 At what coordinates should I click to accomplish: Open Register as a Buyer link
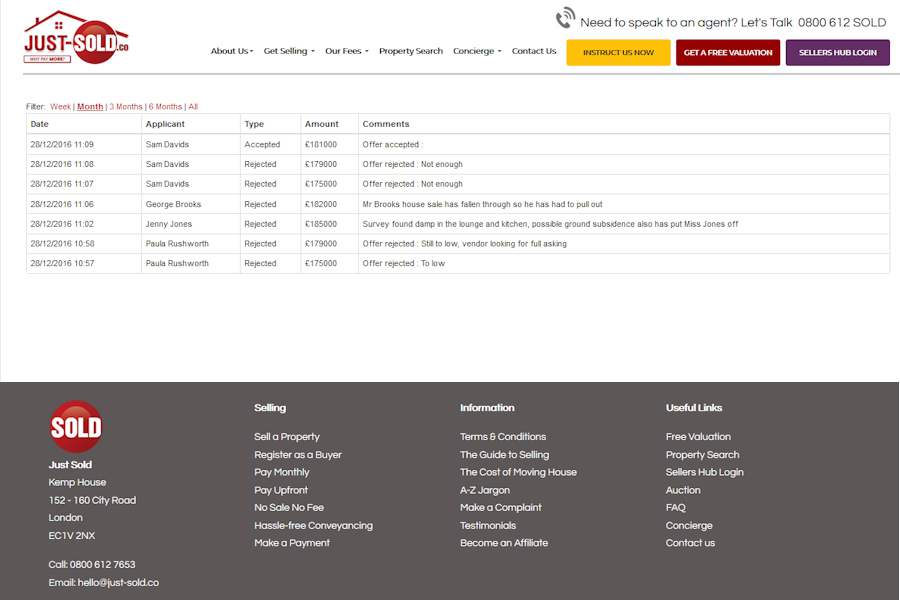(298, 455)
